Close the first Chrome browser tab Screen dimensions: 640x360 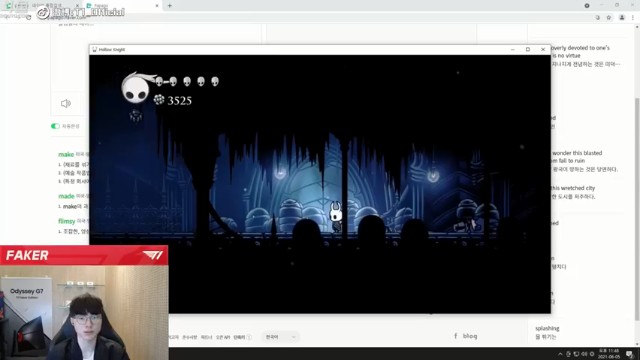click(78, 6)
